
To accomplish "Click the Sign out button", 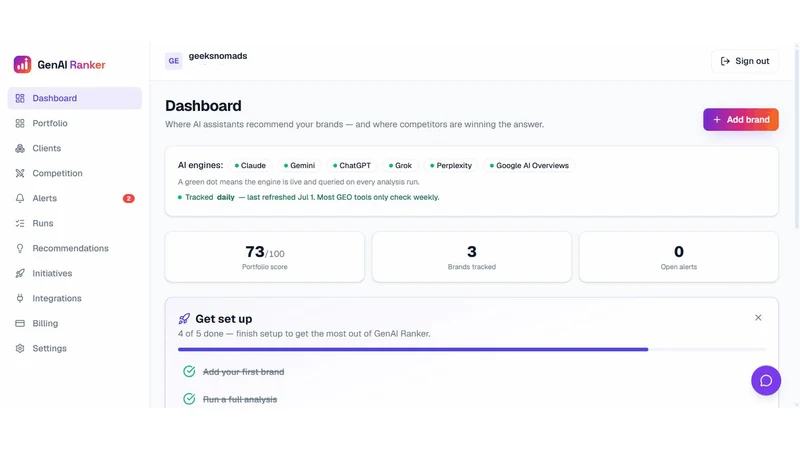I will click(744, 61).
